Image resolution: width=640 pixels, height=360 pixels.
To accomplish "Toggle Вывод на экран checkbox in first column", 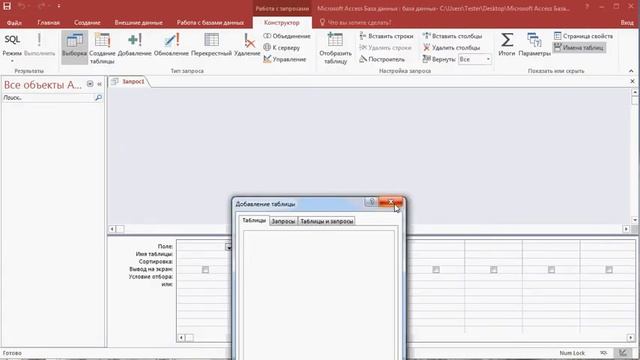I will (x=205, y=269).
